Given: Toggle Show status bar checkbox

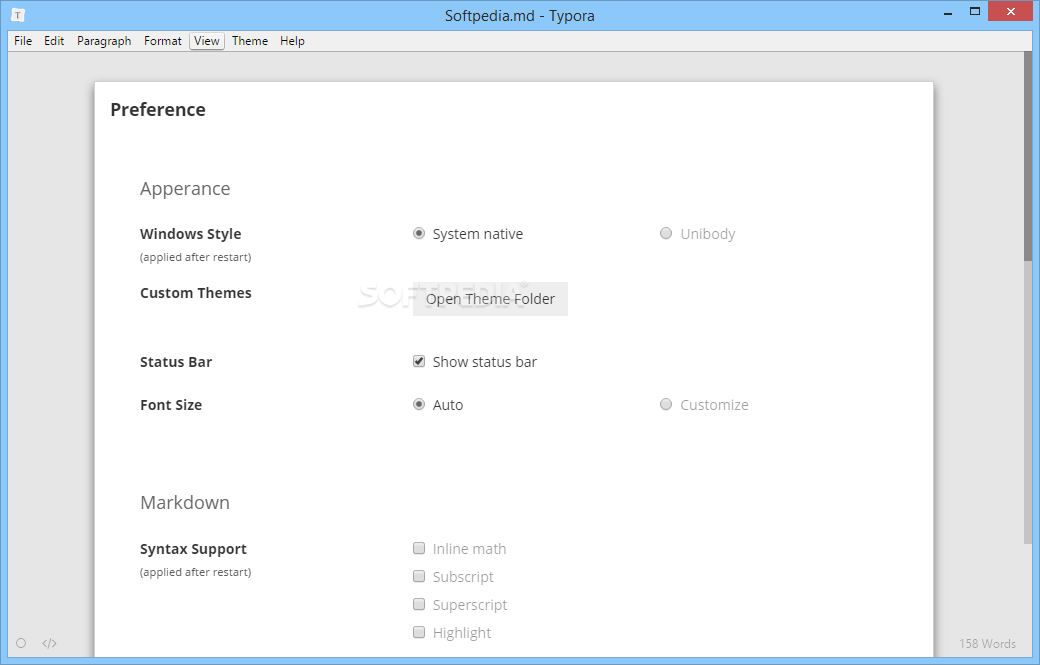Looking at the screenshot, I should tap(419, 361).
